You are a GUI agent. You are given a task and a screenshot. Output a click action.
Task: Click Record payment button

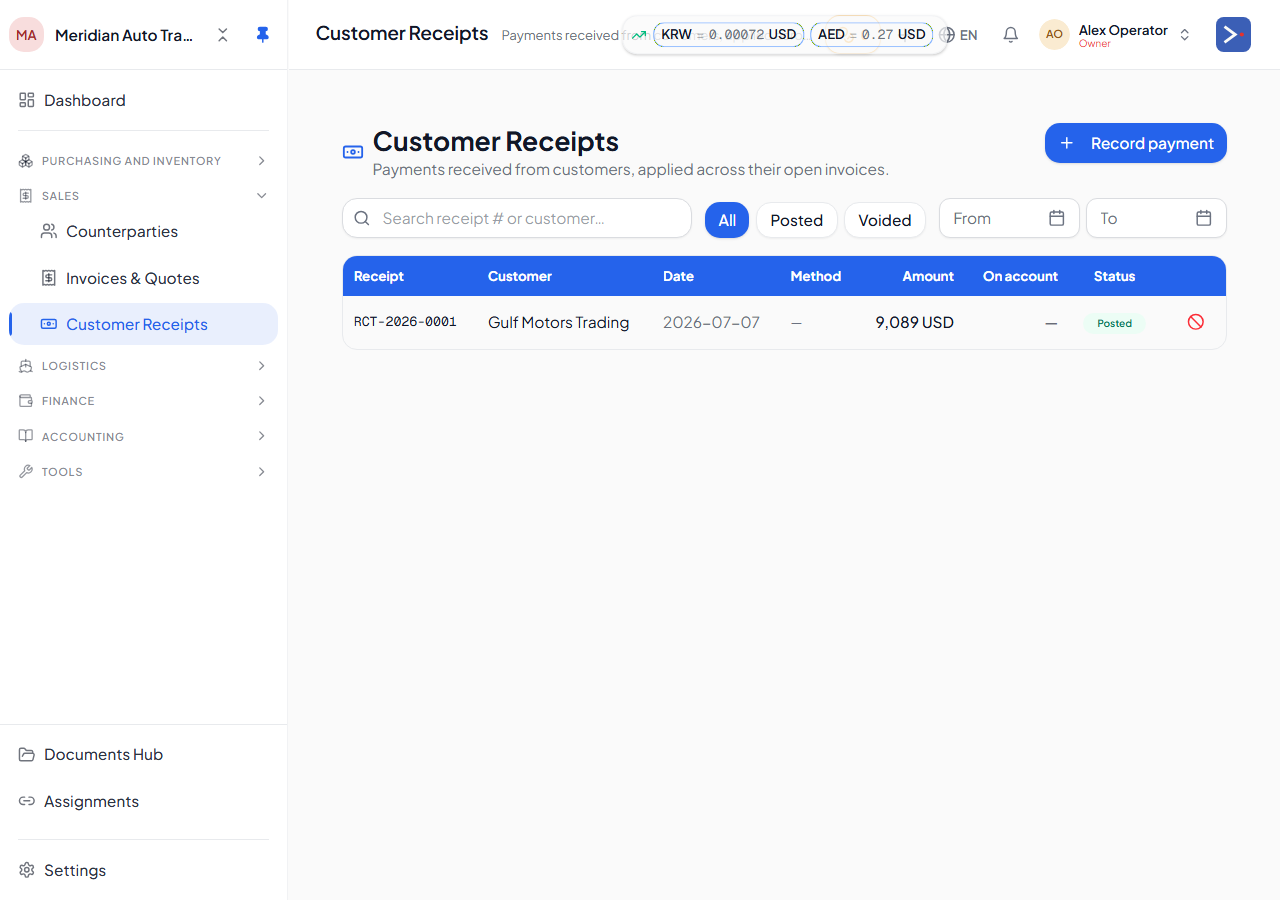(x=1136, y=143)
